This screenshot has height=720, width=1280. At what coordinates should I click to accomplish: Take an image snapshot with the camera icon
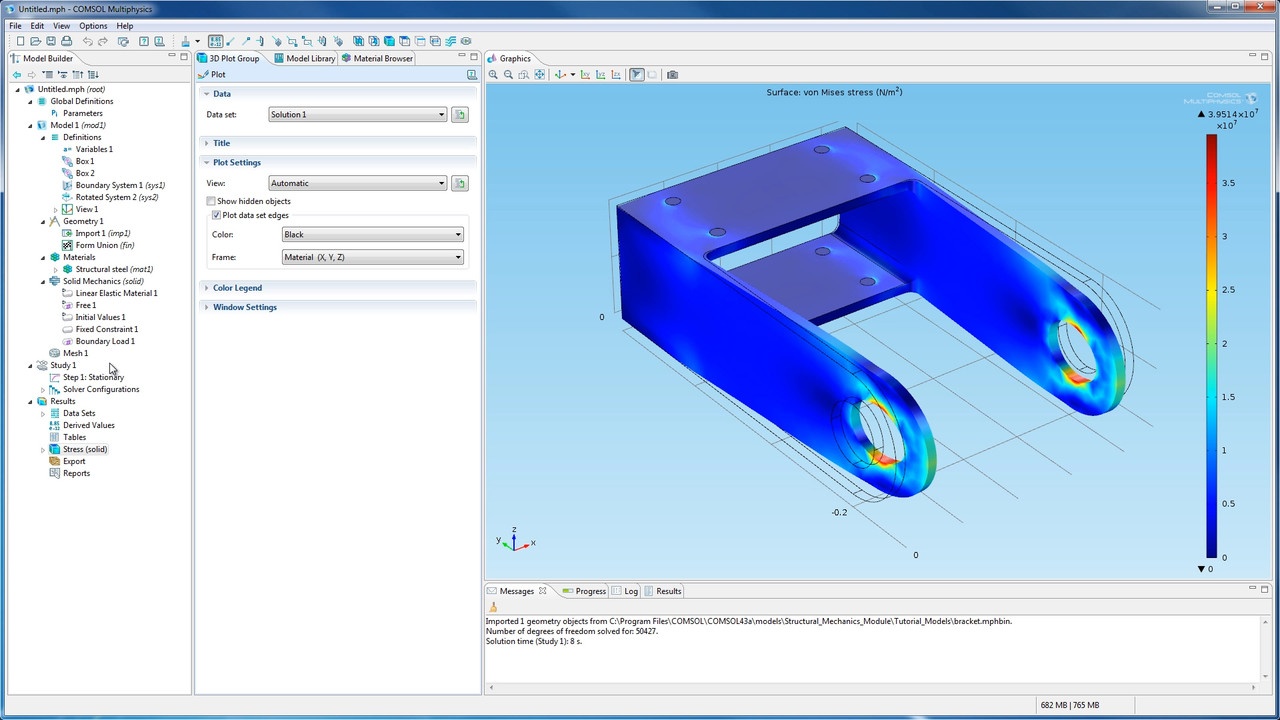point(672,75)
